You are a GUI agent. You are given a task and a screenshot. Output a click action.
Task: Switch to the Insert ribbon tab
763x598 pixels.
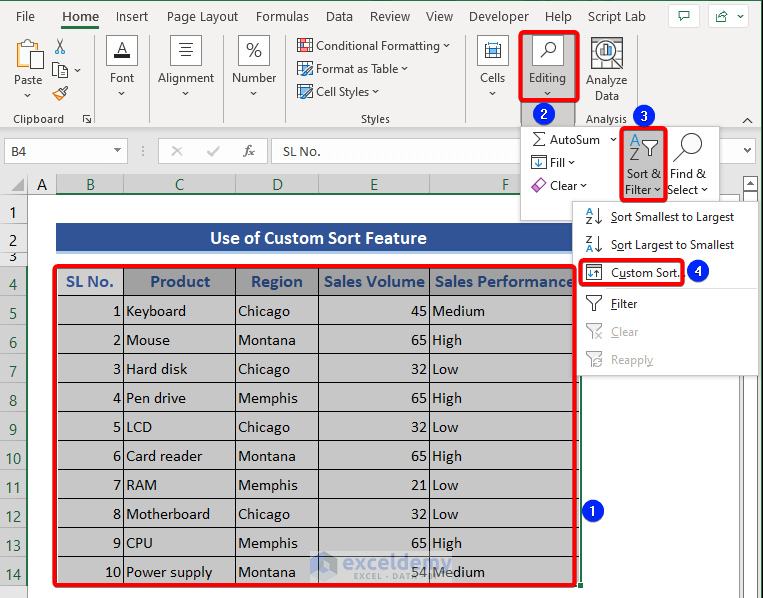click(132, 17)
